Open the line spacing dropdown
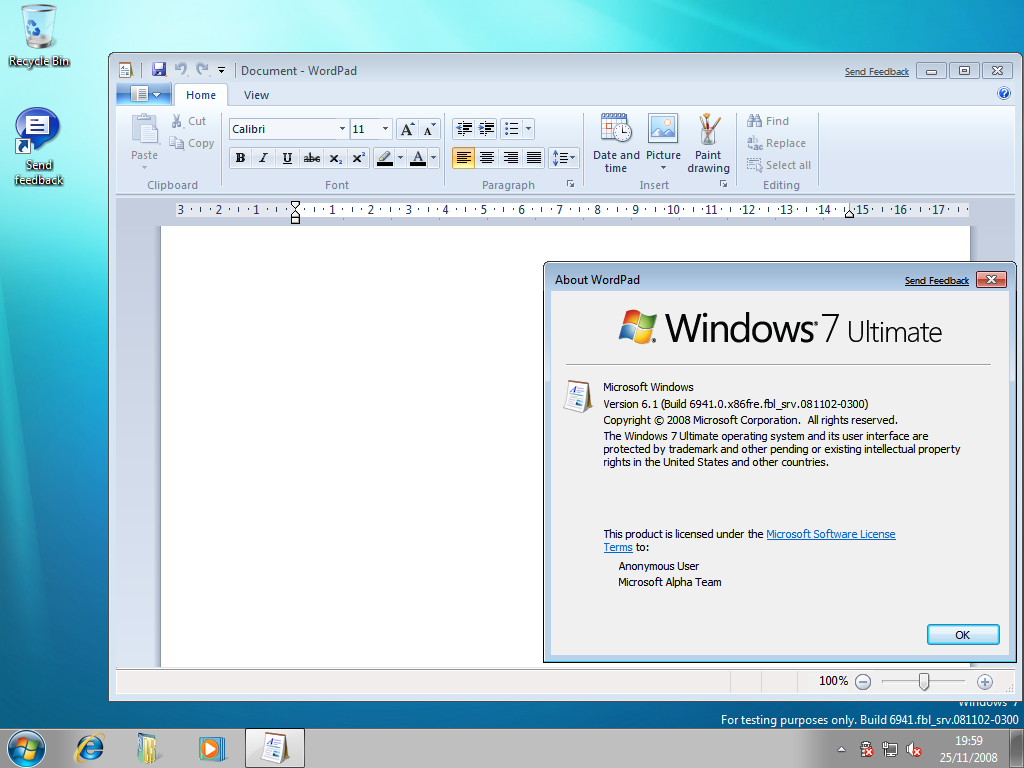The width and height of the screenshot is (1024, 768). click(x=564, y=157)
